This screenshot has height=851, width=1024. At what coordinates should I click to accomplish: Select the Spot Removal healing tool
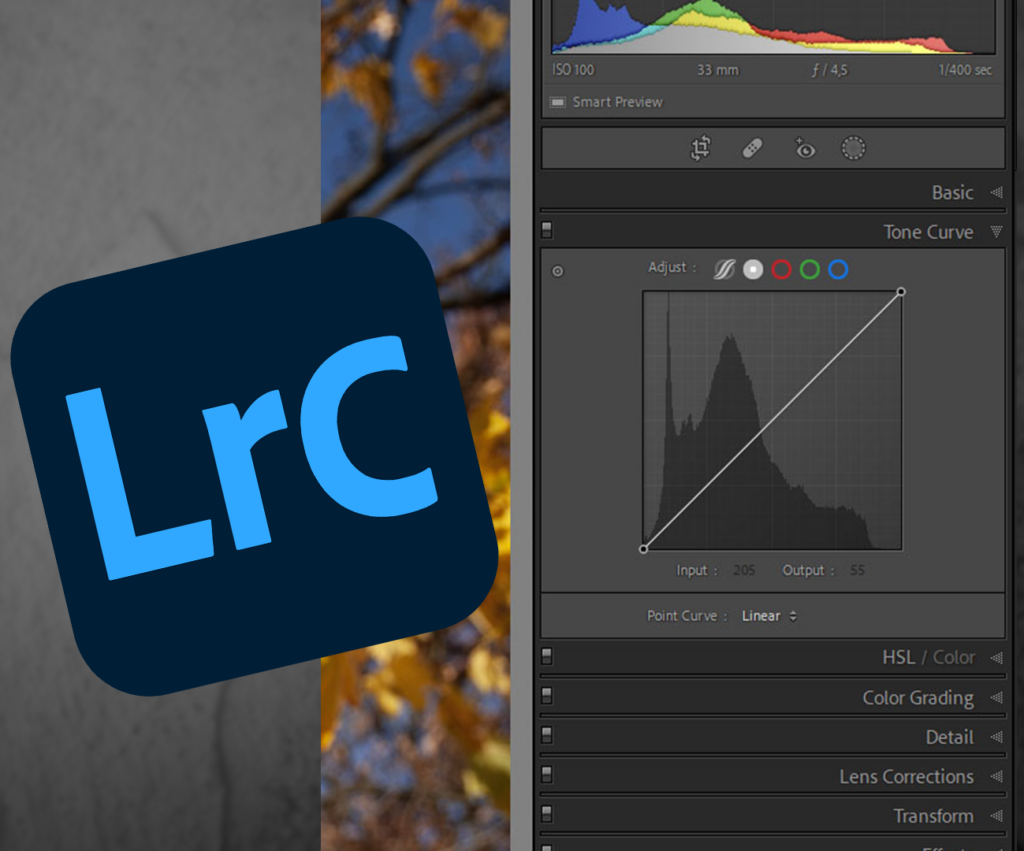coord(751,148)
